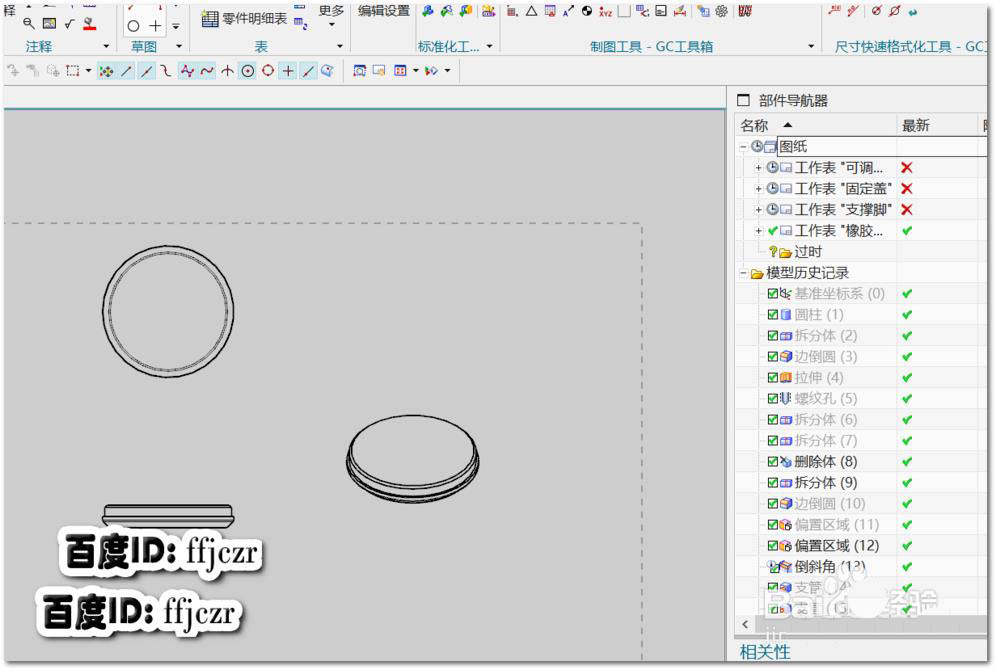Select the rectangle selection icon
The height and width of the screenshot is (668, 996).
(73, 71)
